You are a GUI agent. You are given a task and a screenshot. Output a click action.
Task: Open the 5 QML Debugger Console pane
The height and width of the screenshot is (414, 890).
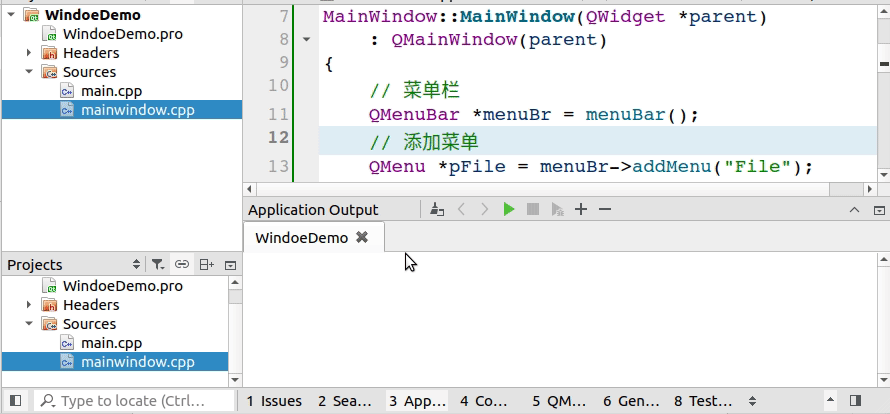[559, 401]
